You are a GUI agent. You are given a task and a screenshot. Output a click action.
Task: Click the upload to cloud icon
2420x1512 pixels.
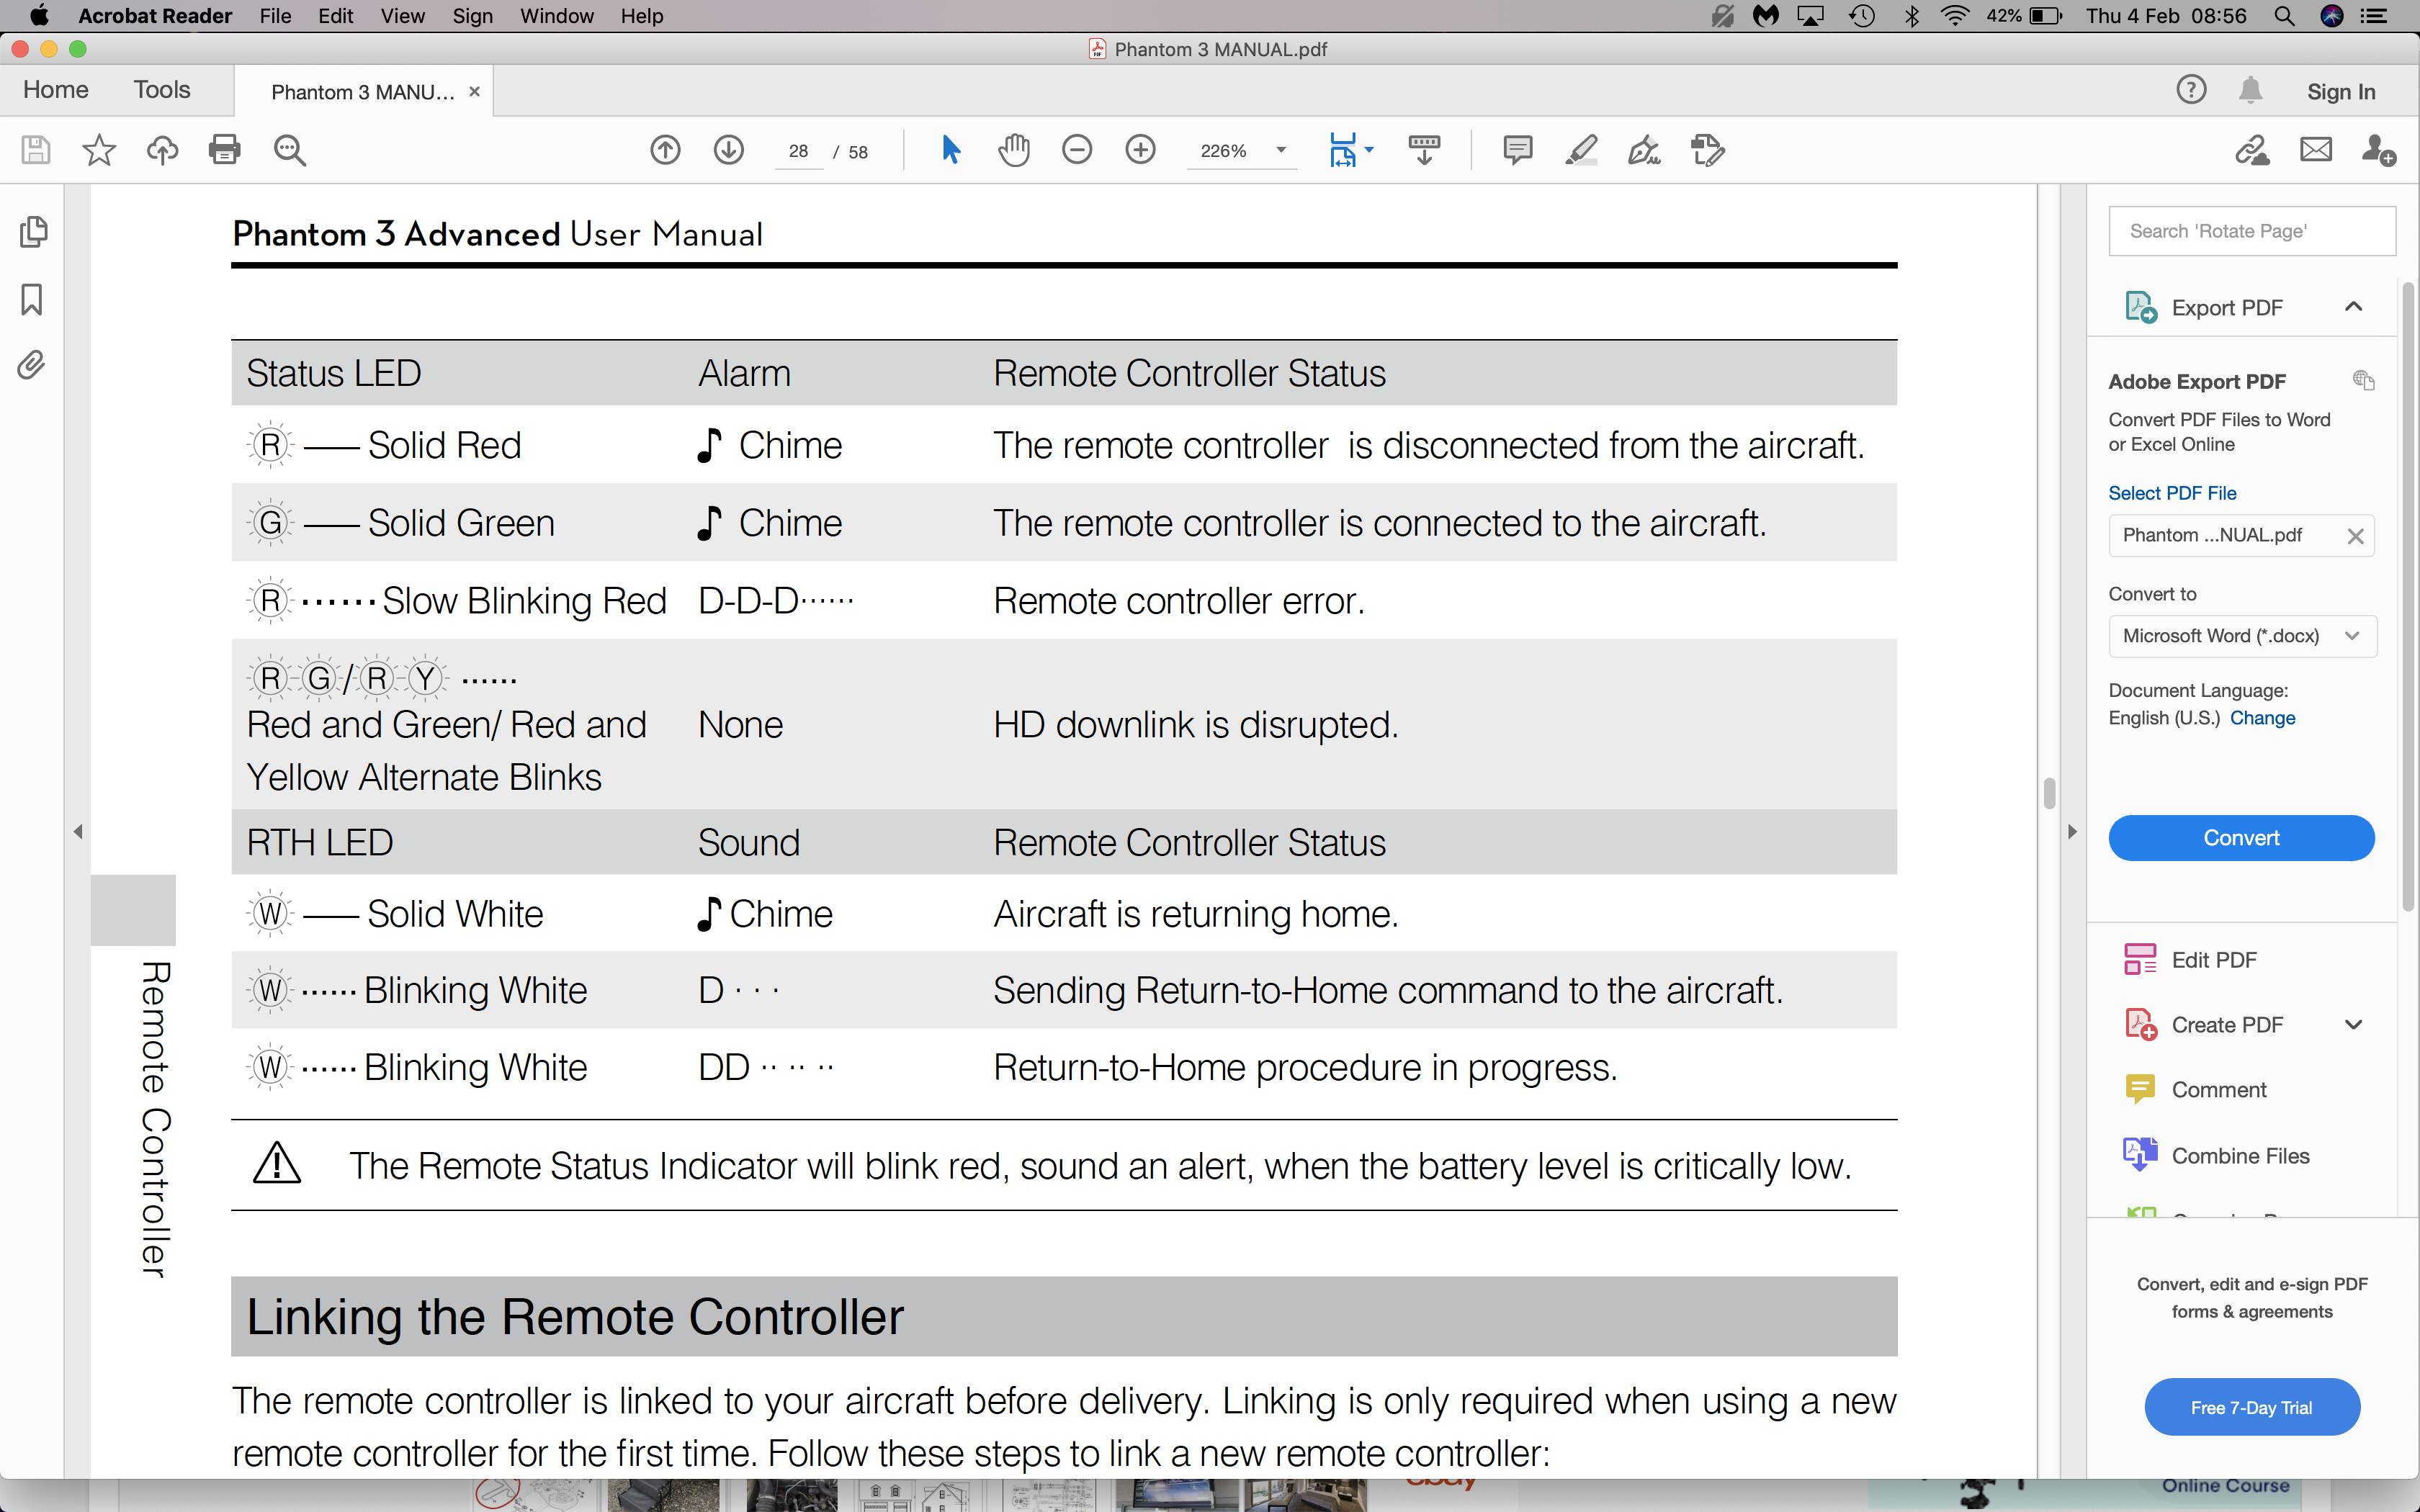(x=162, y=151)
